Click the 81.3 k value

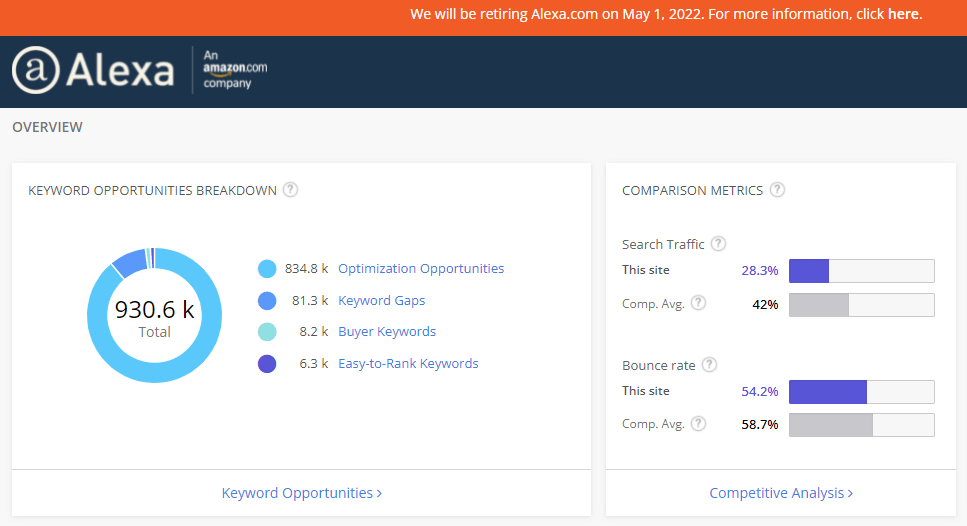(310, 301)
